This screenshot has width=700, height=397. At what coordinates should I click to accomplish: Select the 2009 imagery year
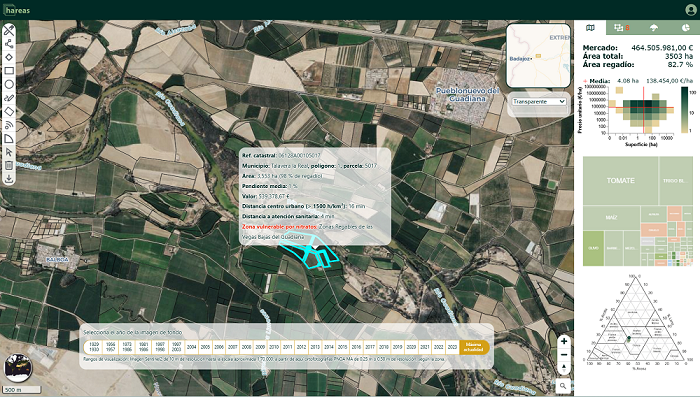pos(260,347)
